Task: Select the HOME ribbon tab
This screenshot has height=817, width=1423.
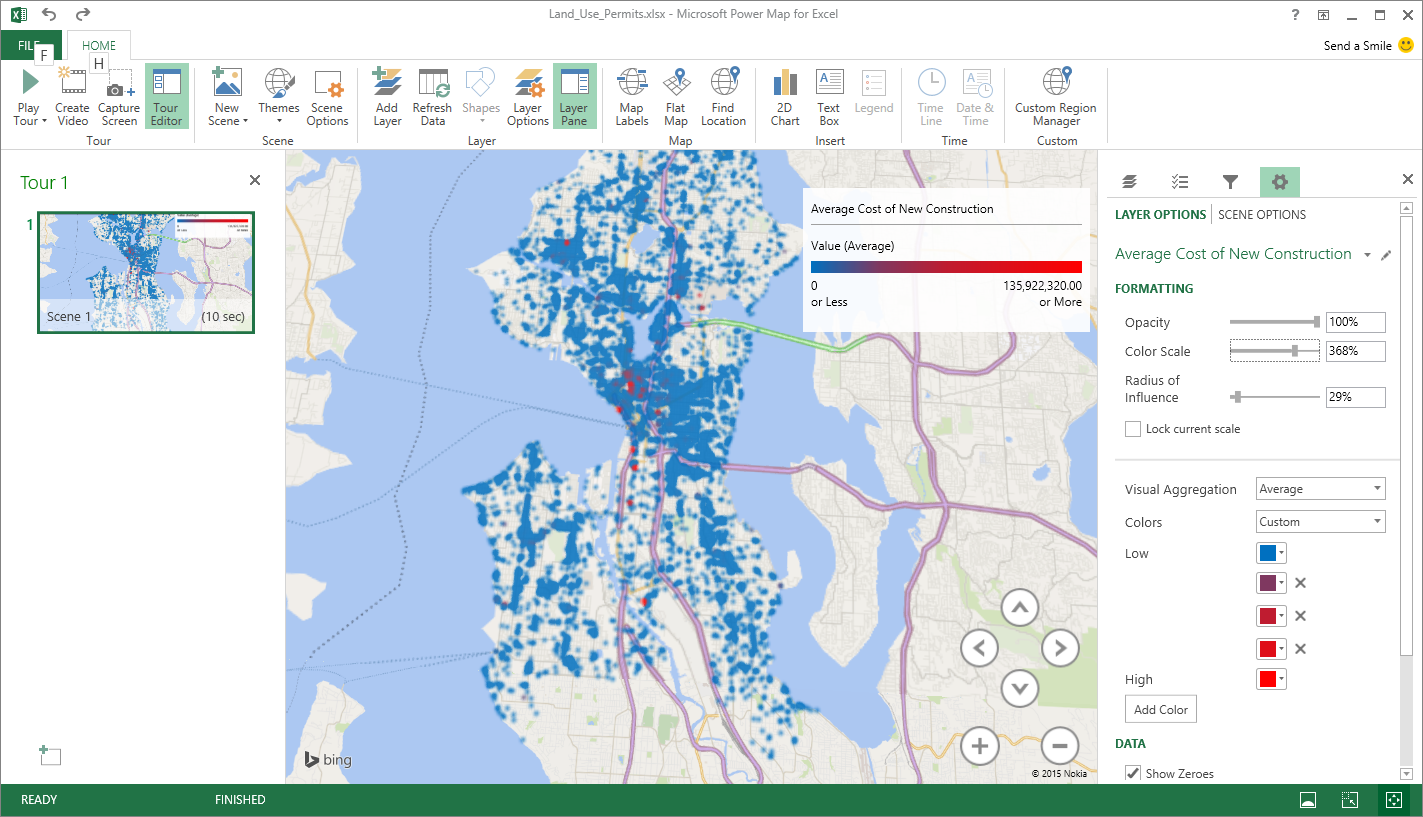Action: [99, 45]
